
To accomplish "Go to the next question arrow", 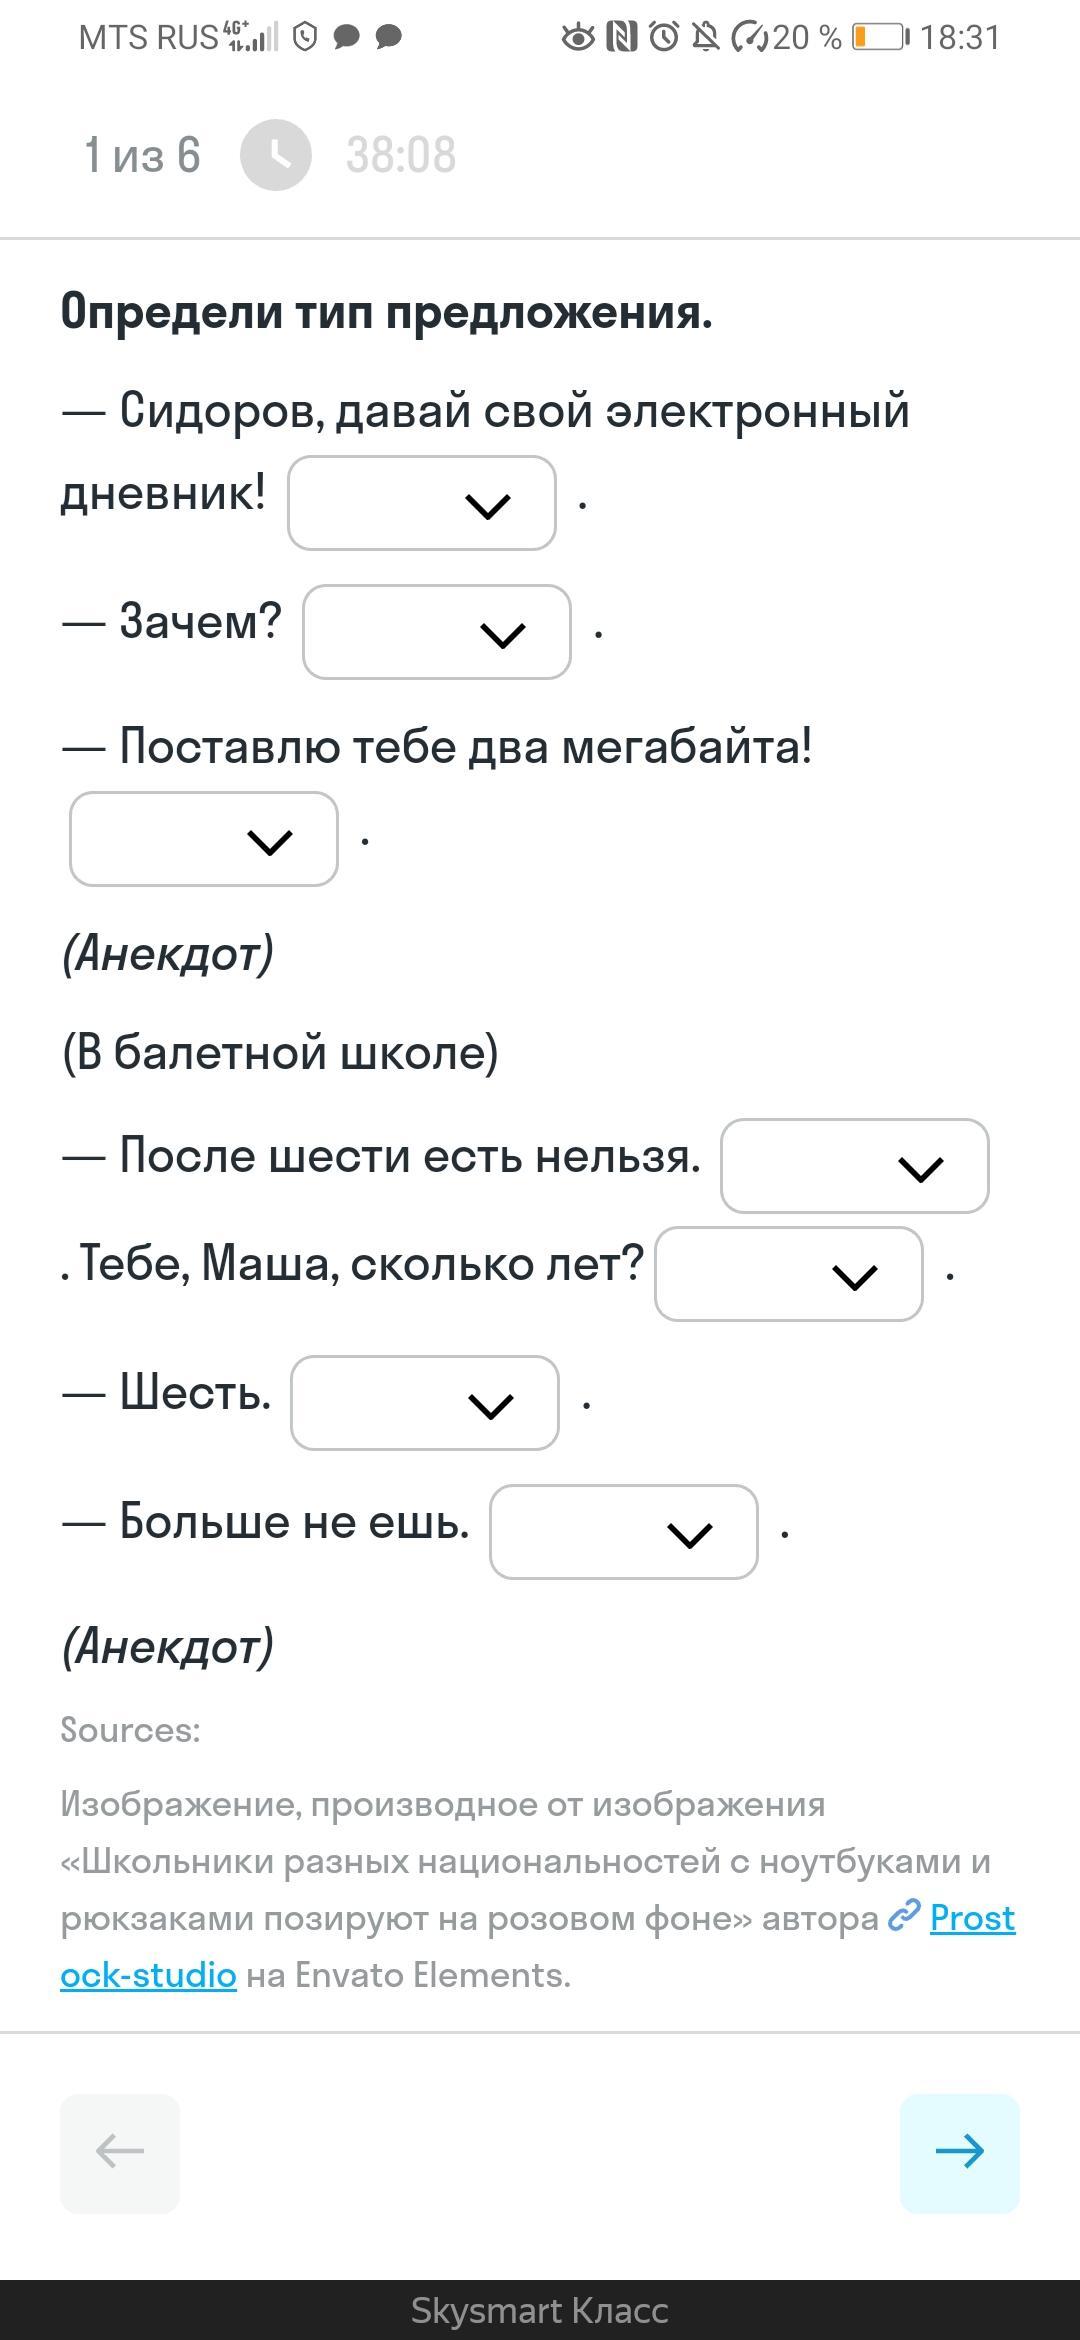I will tap(959, 2152).
